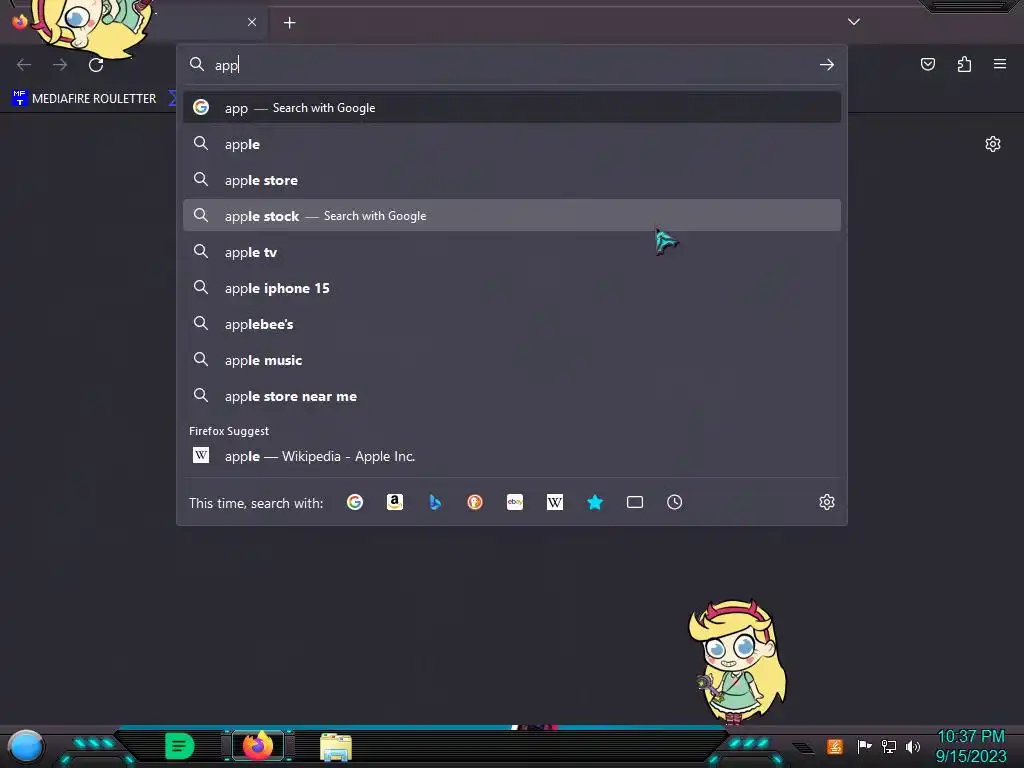Click Firefox taskbar button

coord(258,745)
